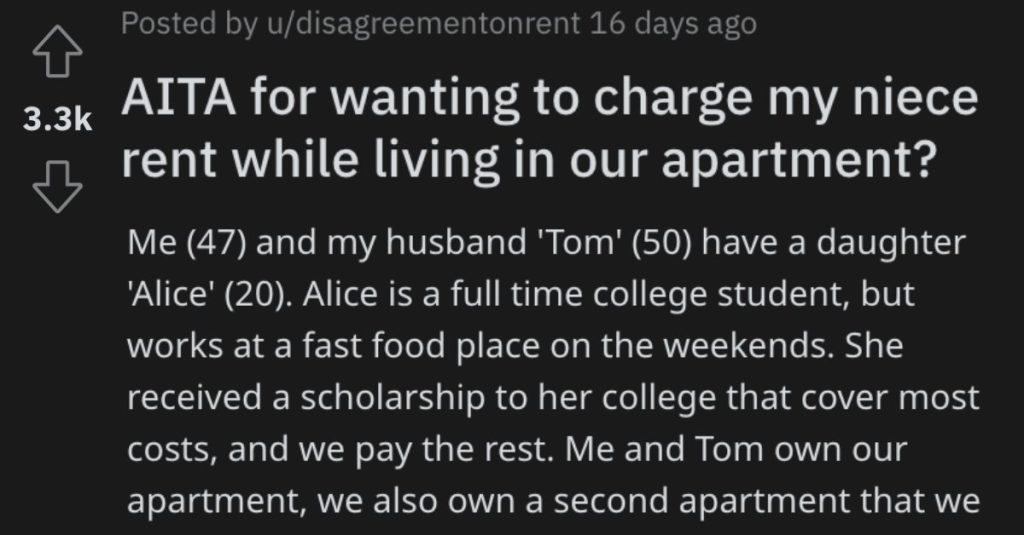Screen dimensions: 1024x535
Task: Downvote the AITA post
Action: pyautogui.click(x=57, y=187)
